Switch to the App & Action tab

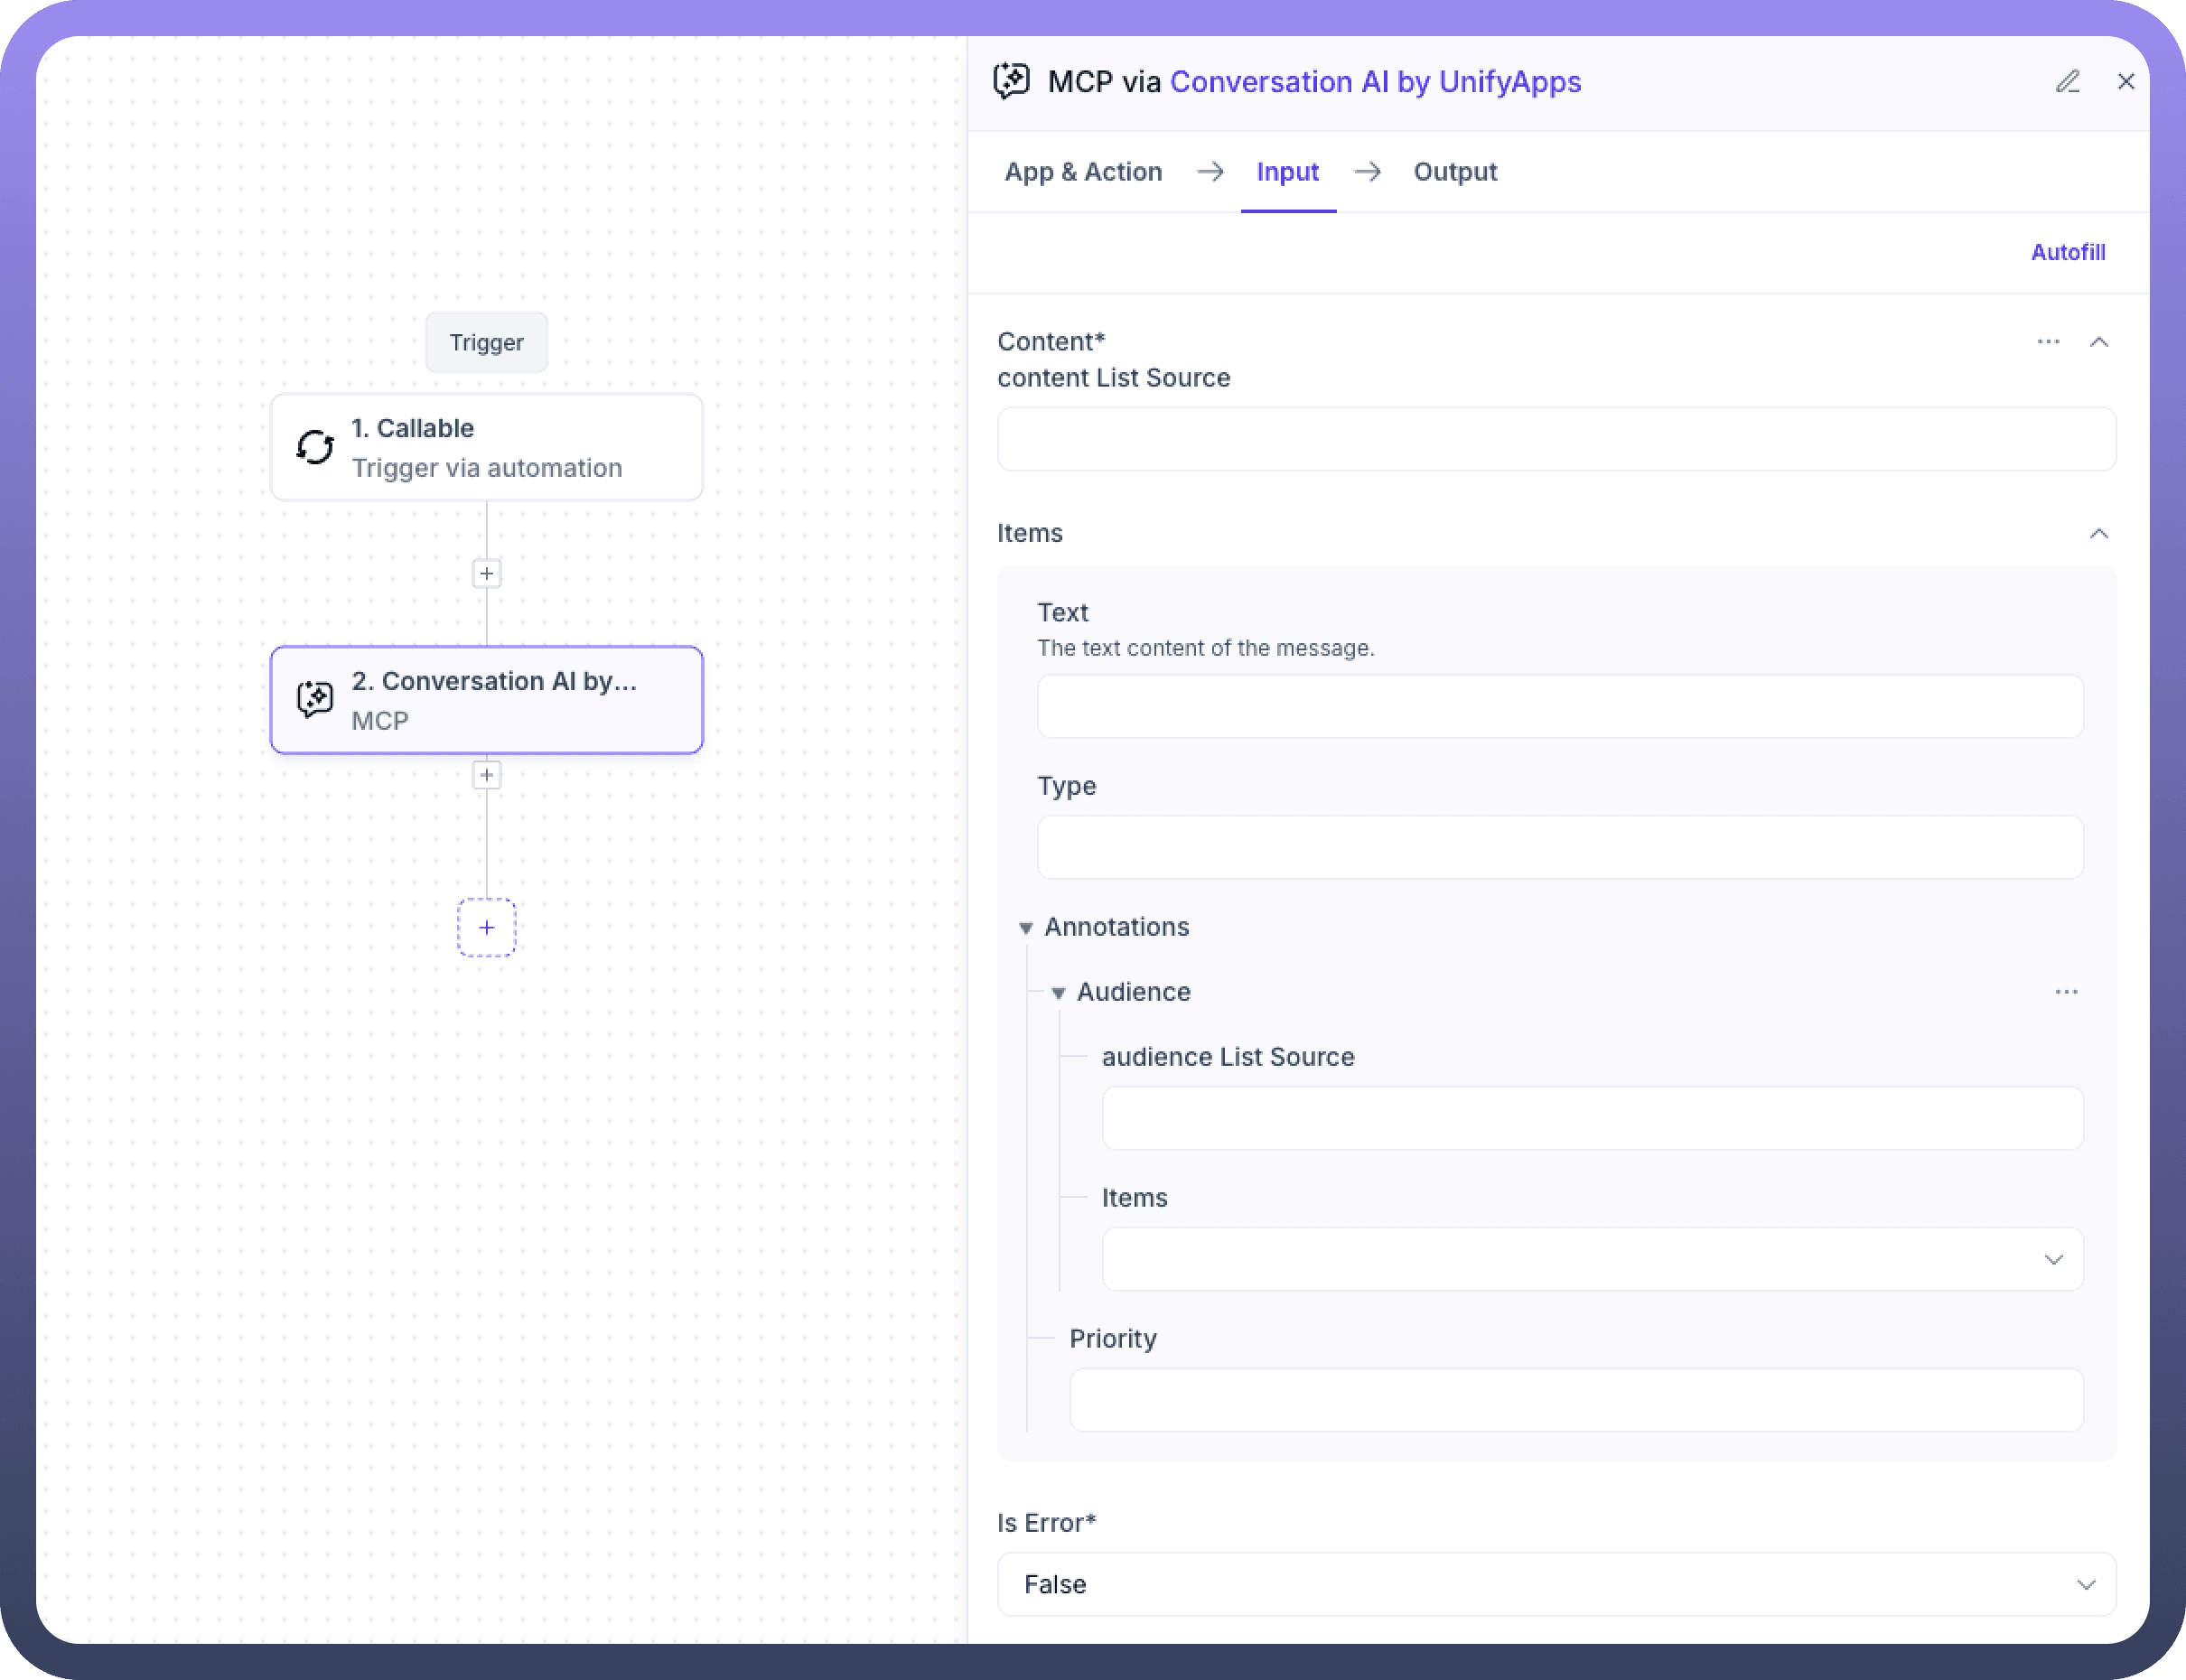pos(1083,172)
